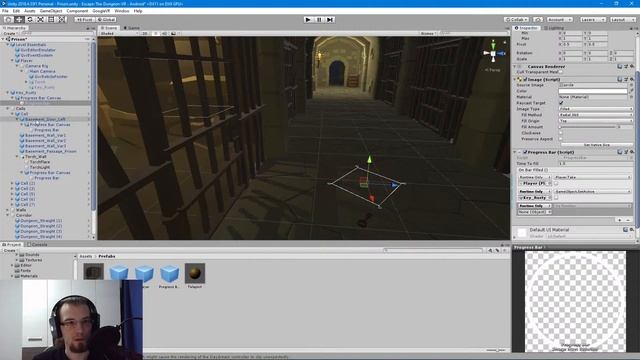The image size is (640, 360).
Task: Select the first prefab thumbnail
Action: point(93,272)
